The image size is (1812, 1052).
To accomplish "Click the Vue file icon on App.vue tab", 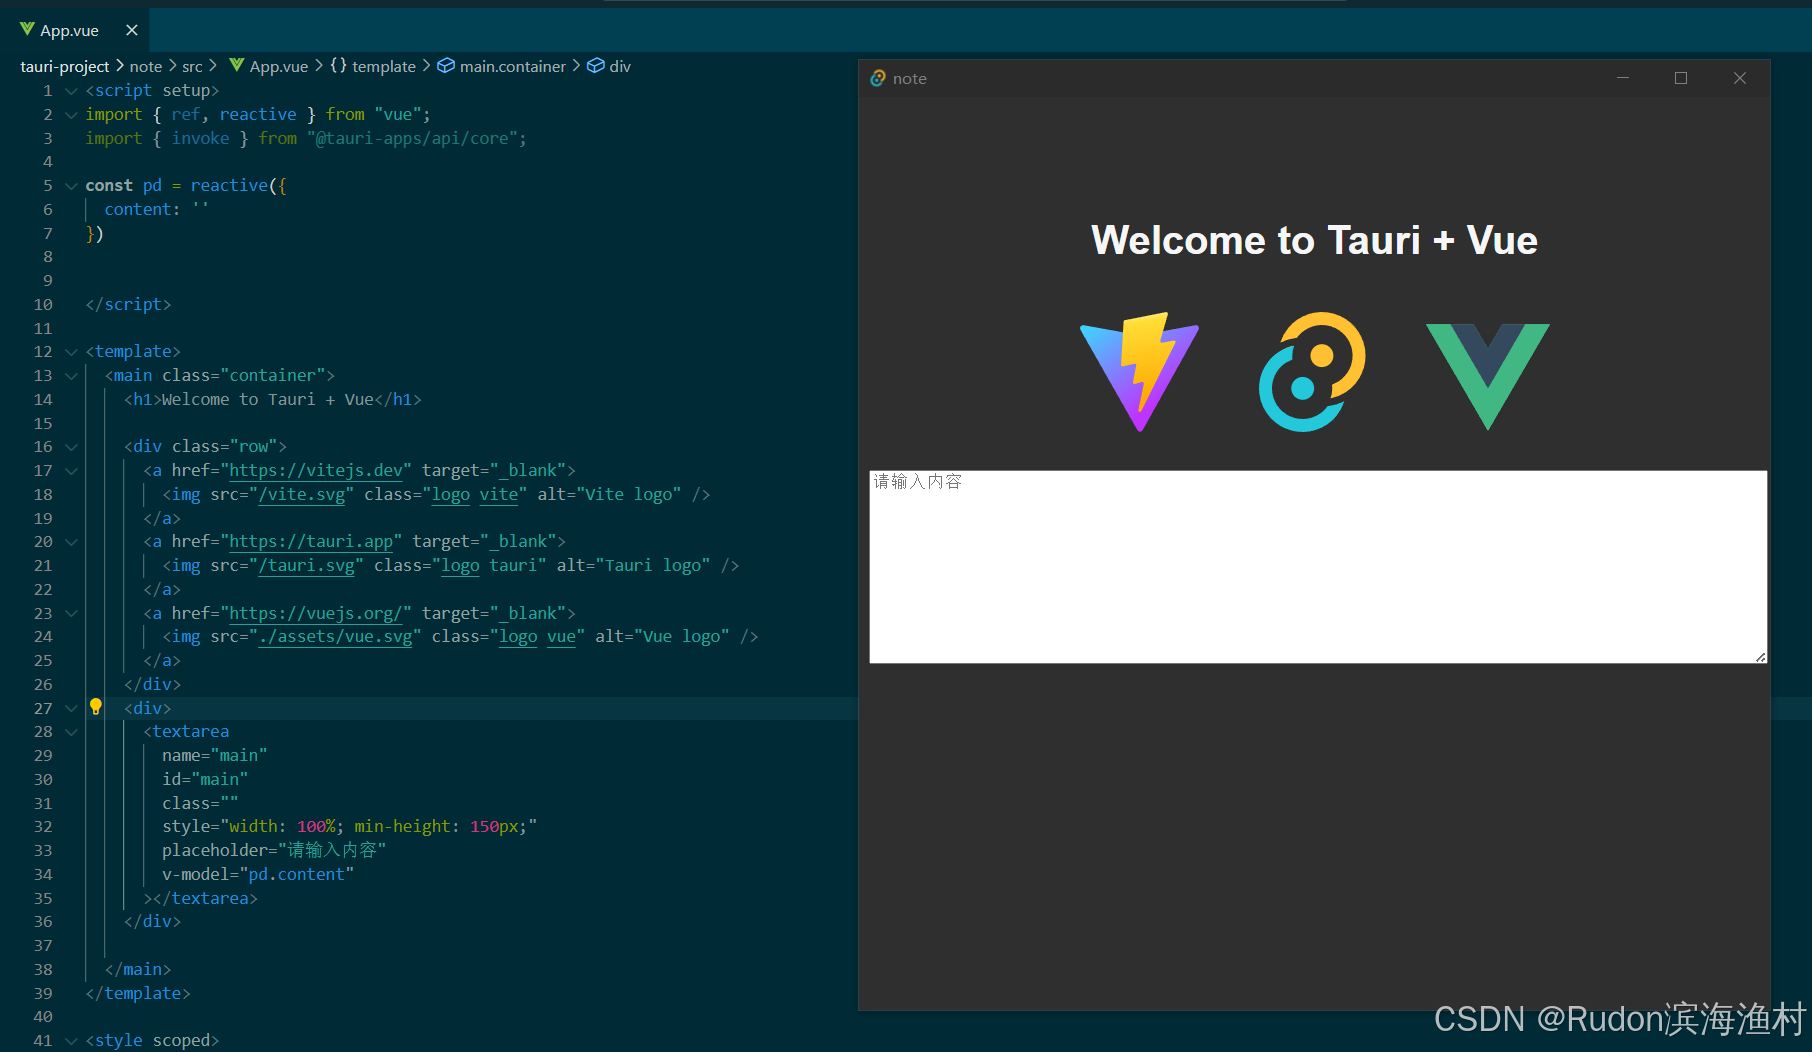I will [27, 29].
